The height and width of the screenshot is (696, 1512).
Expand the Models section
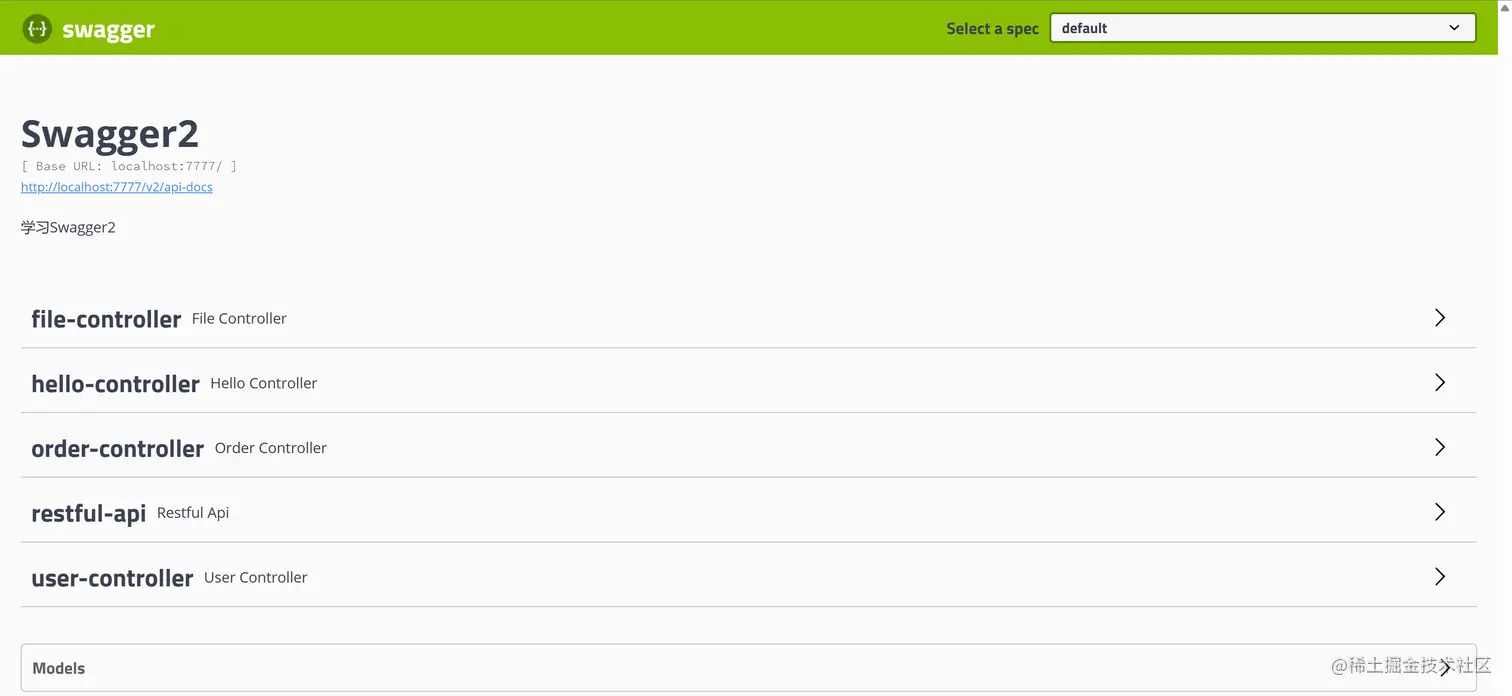pos(748,668)
